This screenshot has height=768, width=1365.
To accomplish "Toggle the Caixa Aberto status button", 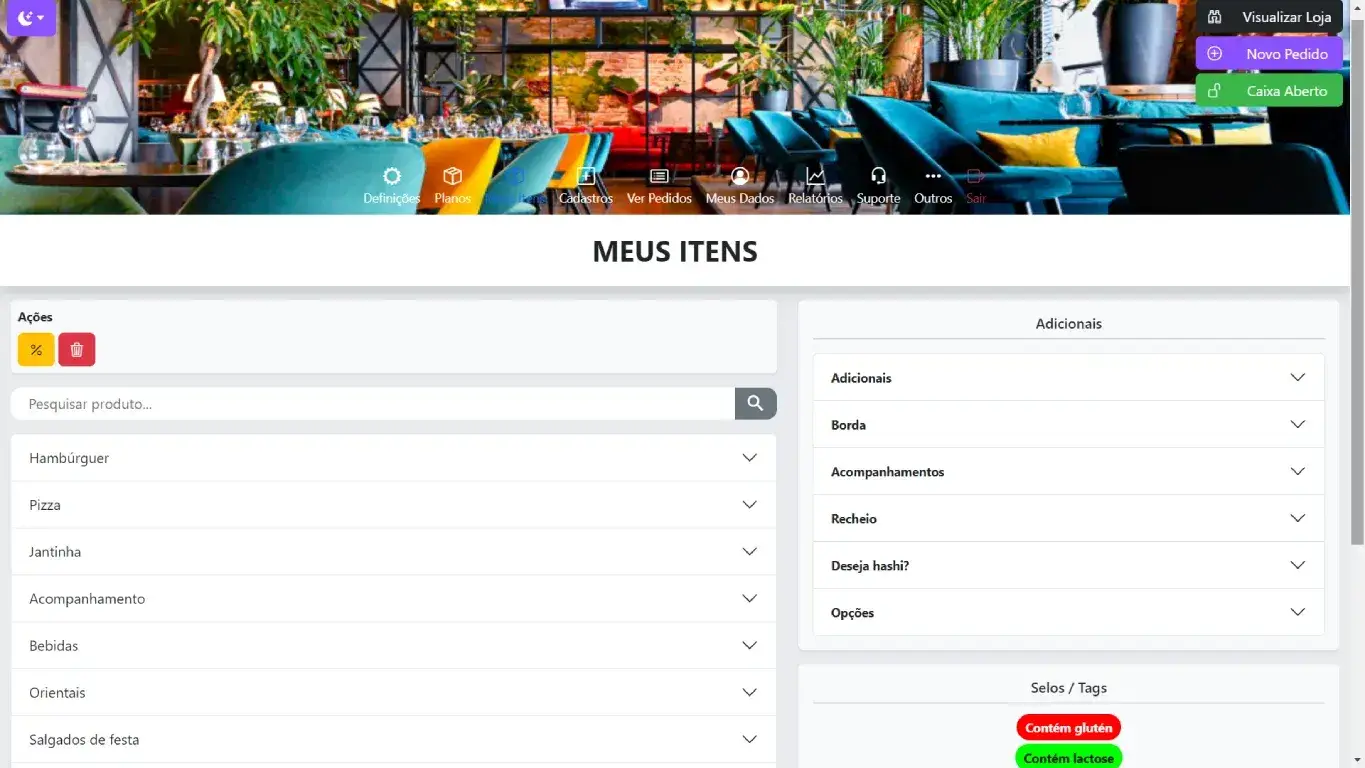I will click(x=1269, y=90).
